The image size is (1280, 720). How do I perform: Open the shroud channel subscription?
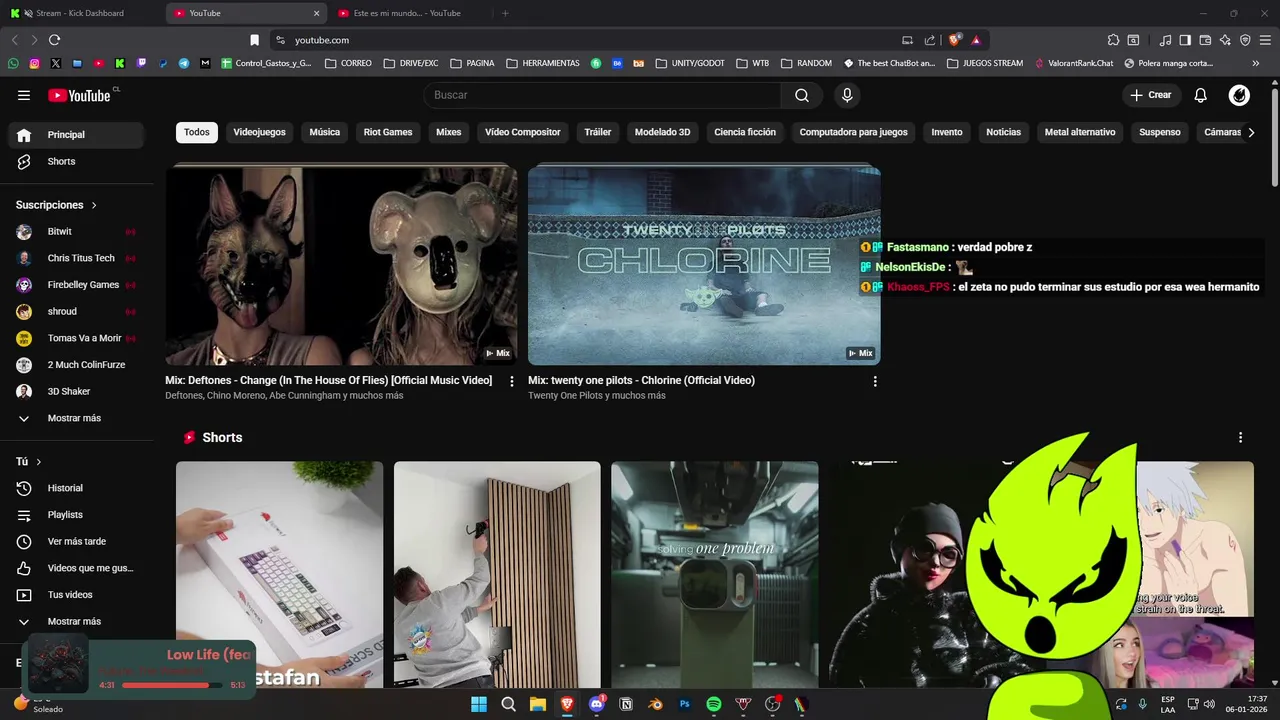pyautogui.click(x=76, y=311)
